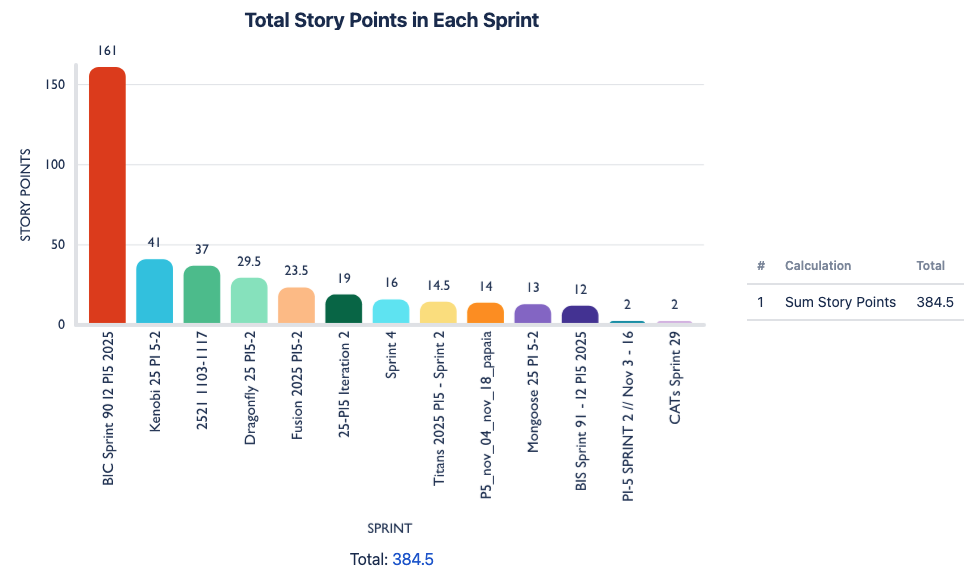Click the Calculation column header
The width and height of the screenshot is (977, 576).
(818, 266)
